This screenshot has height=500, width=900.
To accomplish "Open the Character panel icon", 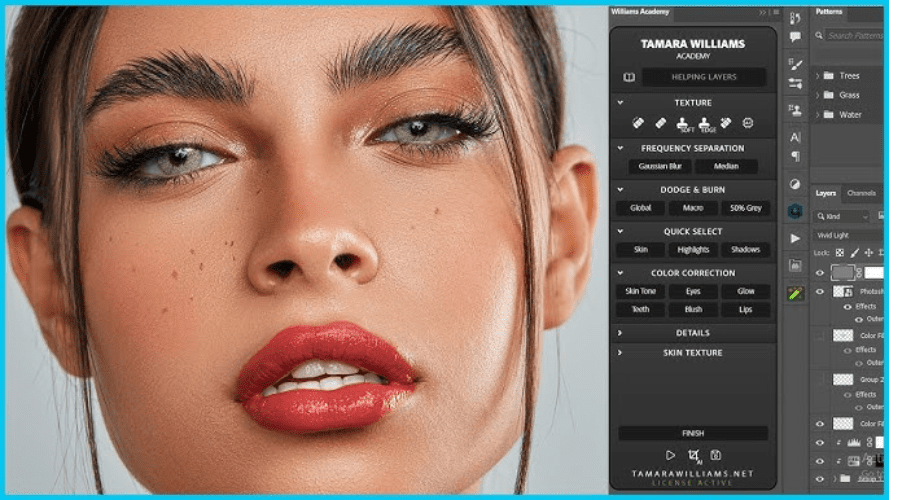I will (795, 137).
